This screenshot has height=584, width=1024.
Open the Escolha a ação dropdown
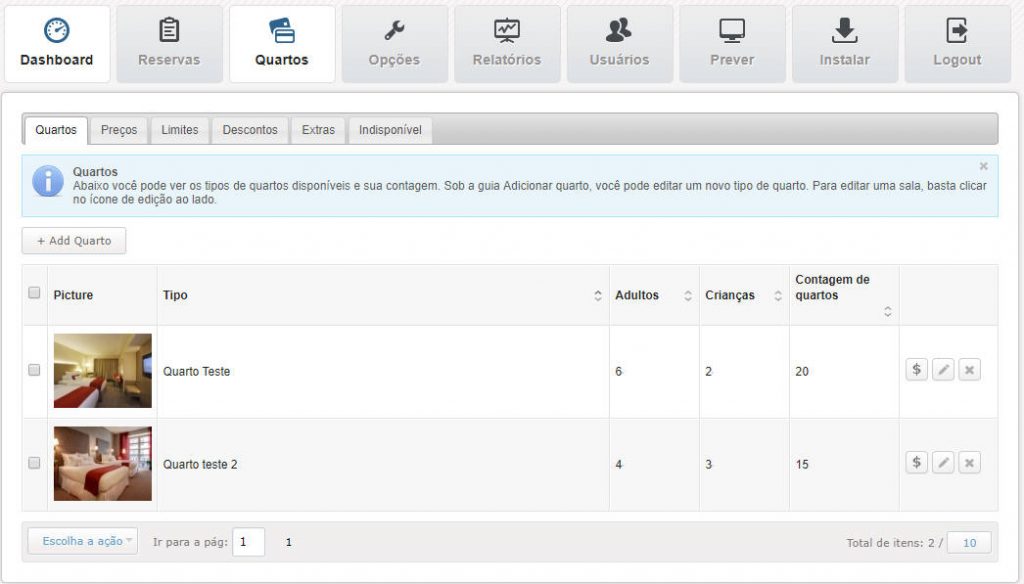pos(82,541)
